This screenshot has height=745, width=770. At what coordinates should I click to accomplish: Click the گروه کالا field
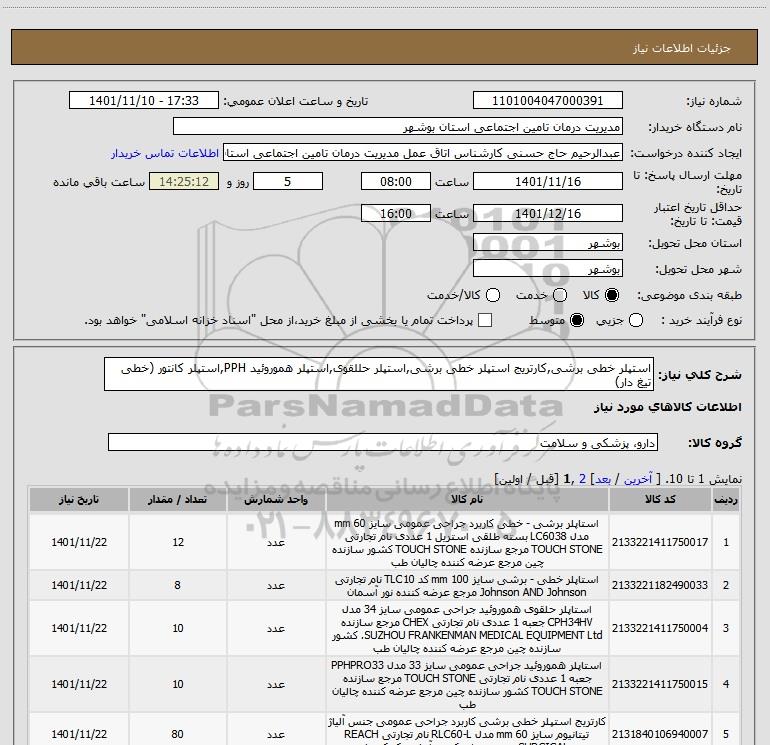click(383, 442)
